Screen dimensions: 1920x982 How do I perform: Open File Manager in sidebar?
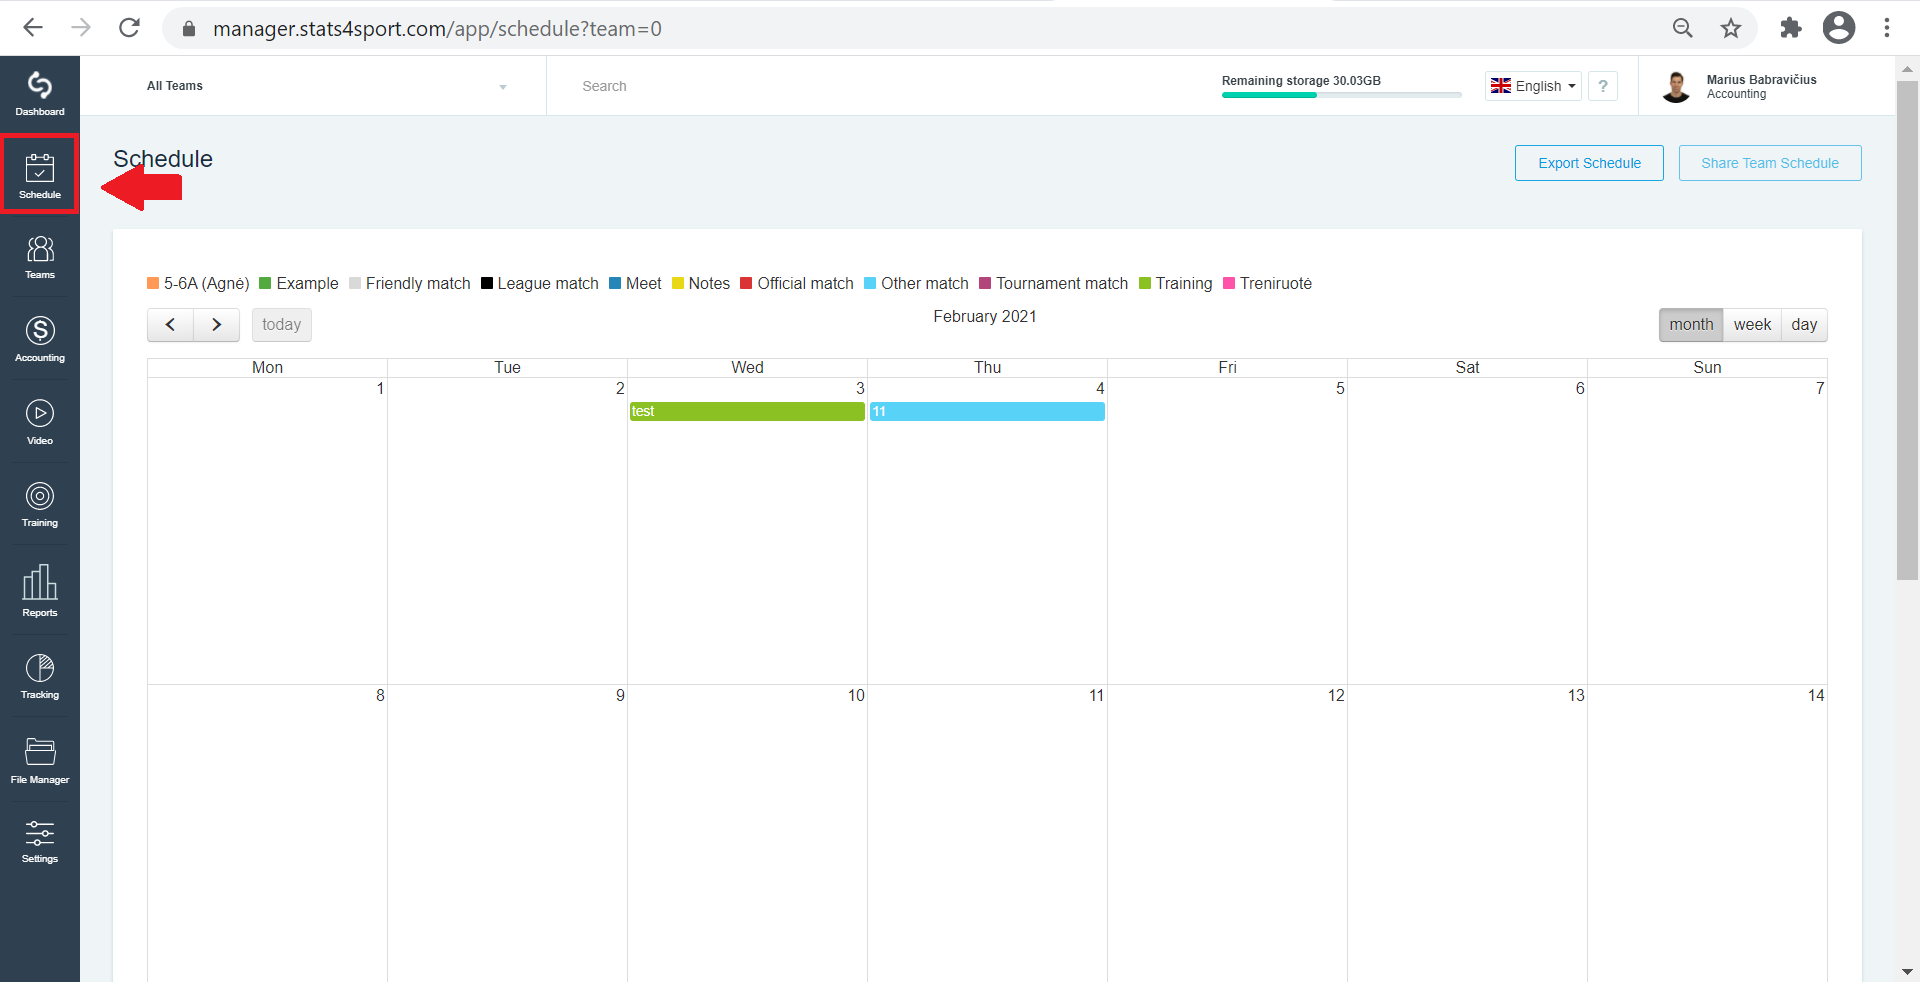click(40, 760)
